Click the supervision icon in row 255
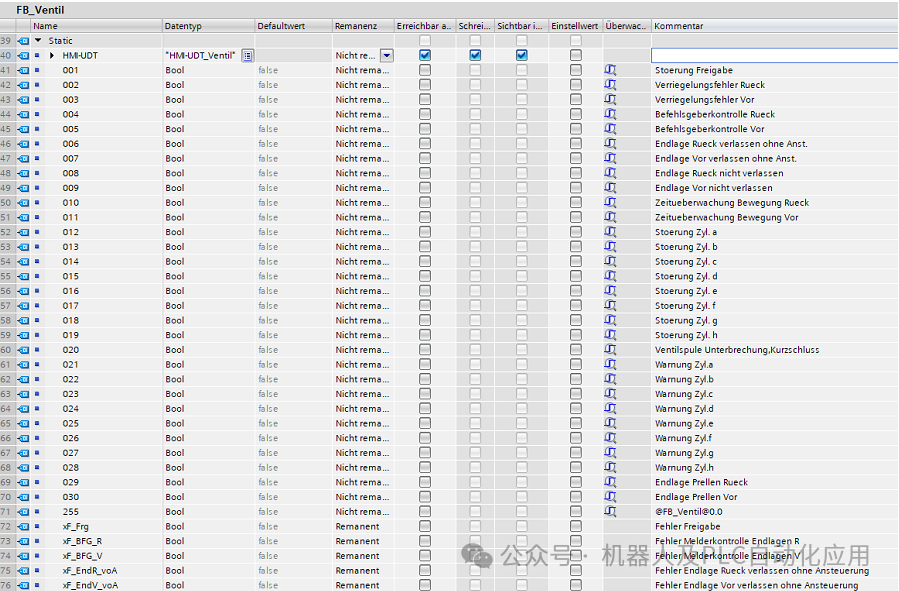The height and width of the screenshot is (591, 899). tap(610, 511)
